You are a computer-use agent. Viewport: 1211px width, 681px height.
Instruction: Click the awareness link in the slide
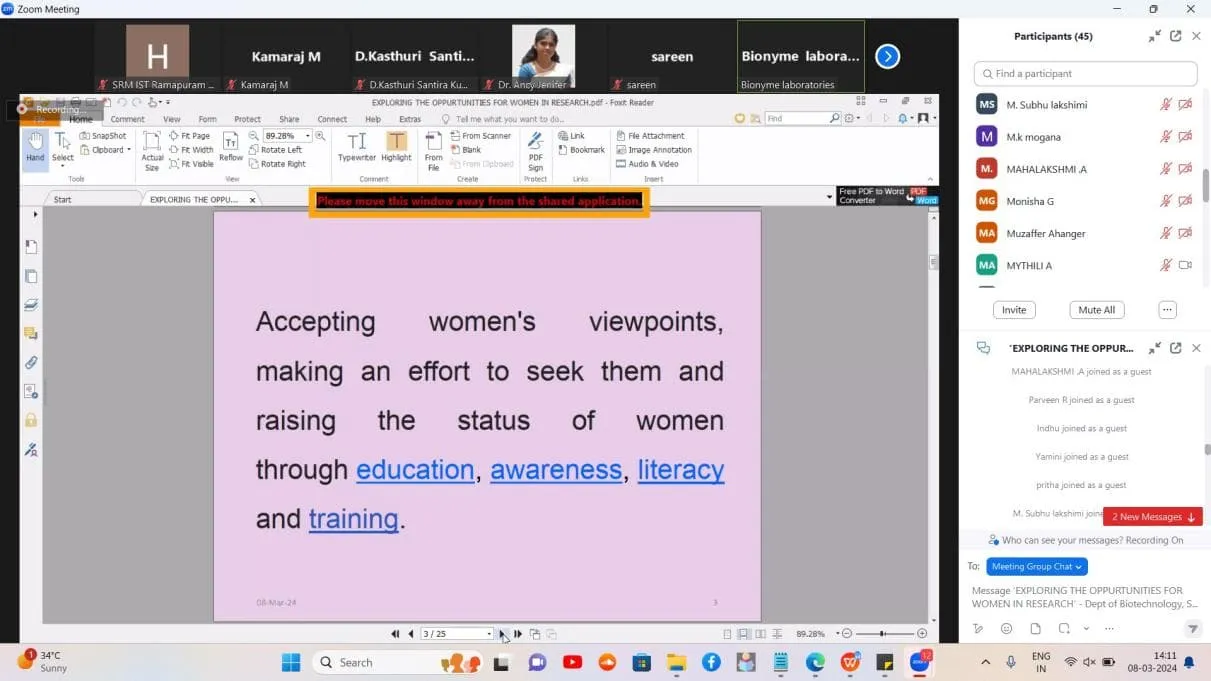point(556,470)
